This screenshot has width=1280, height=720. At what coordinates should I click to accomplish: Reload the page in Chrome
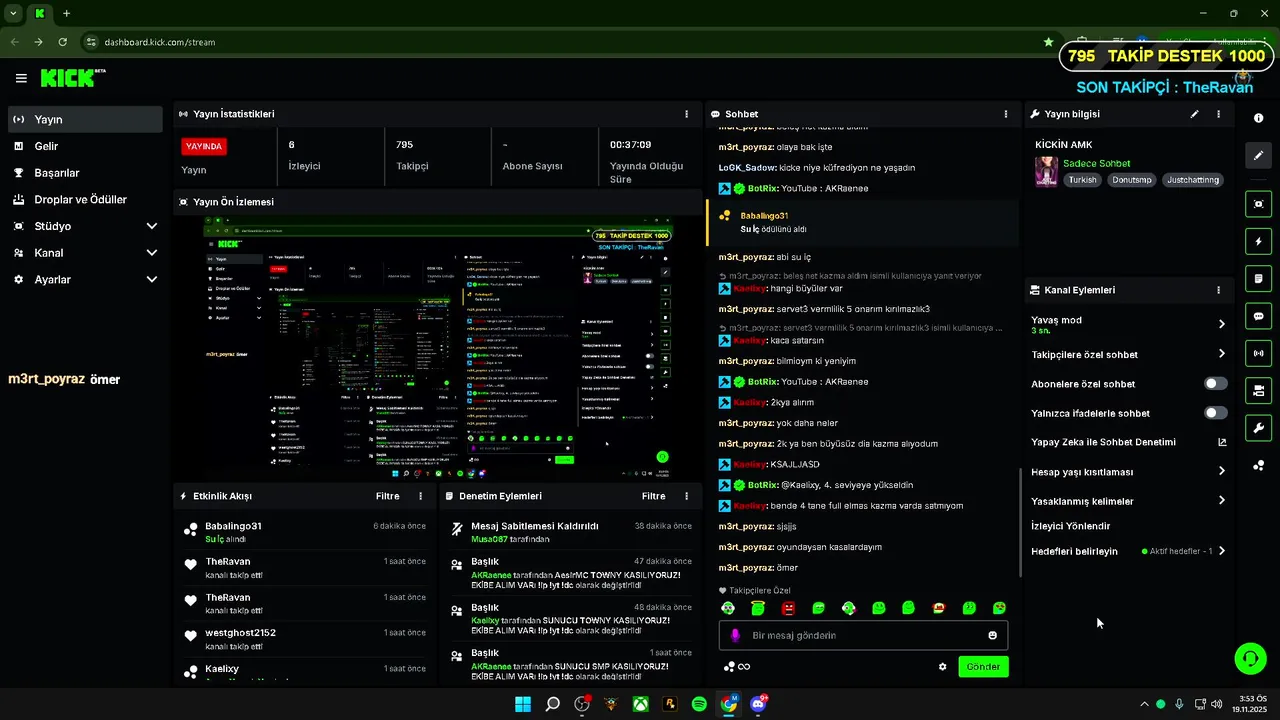point(63,42)
